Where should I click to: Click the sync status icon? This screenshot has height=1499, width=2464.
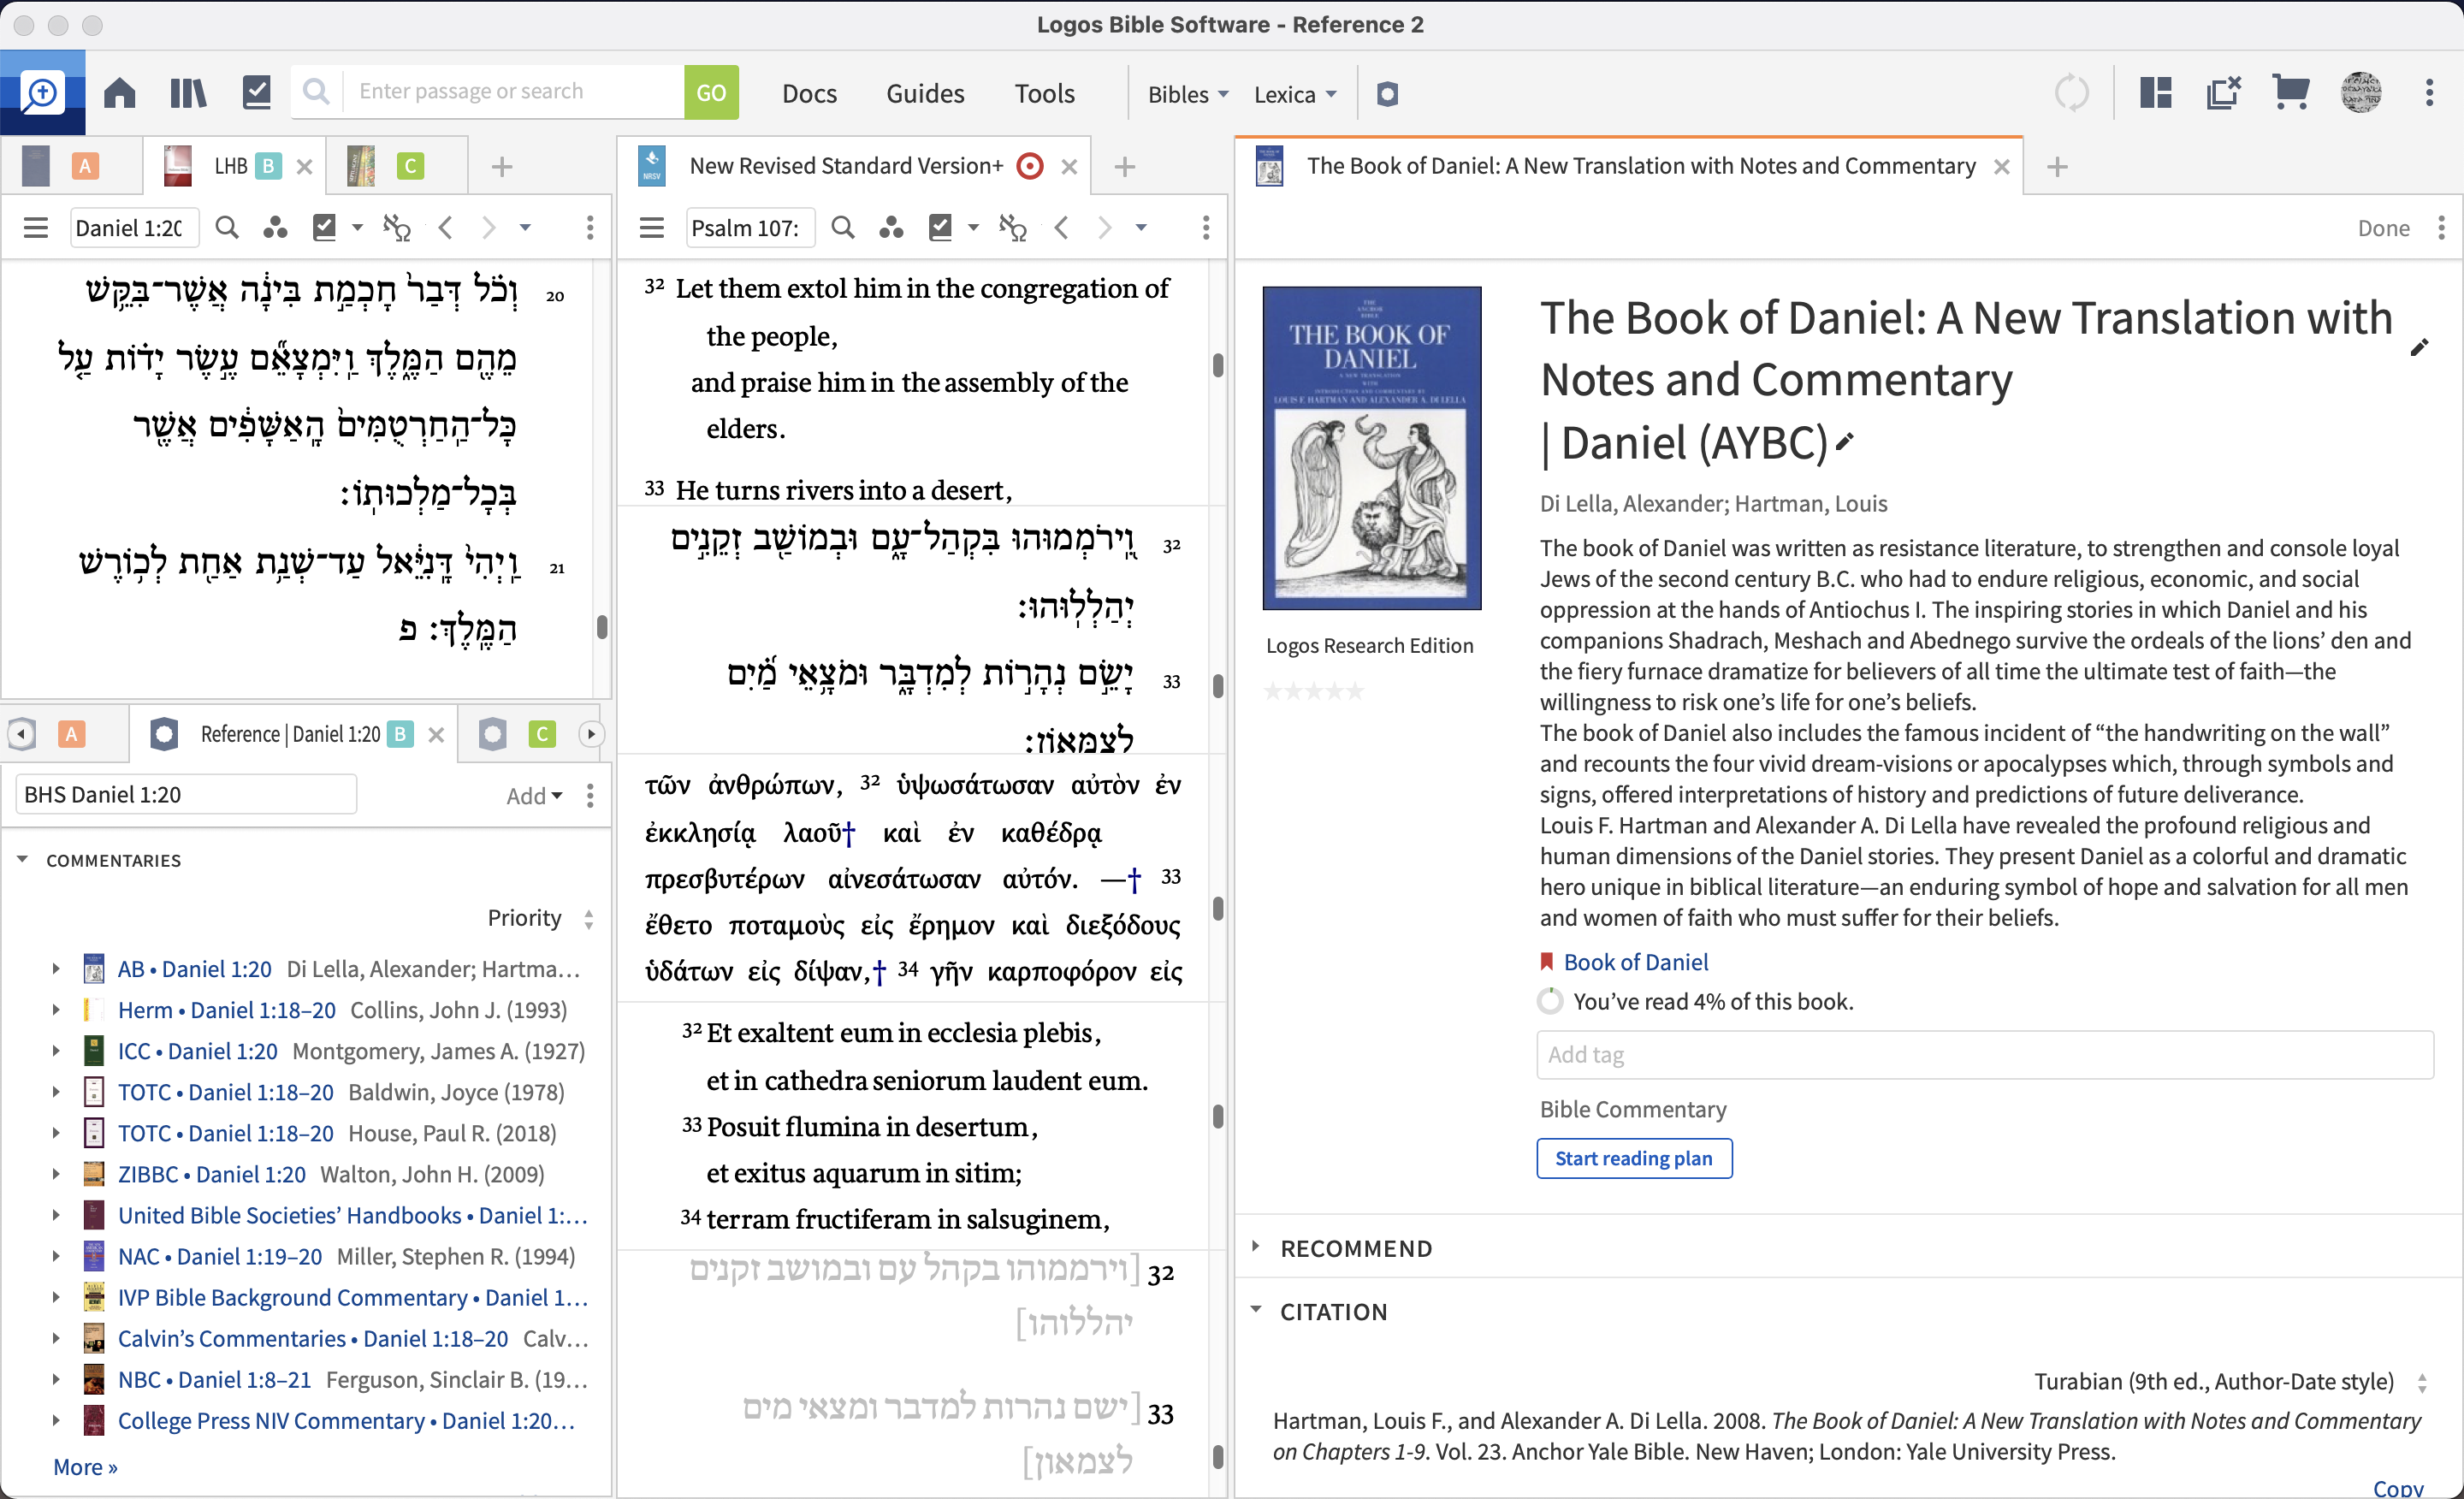click(x=2071, y=93)
